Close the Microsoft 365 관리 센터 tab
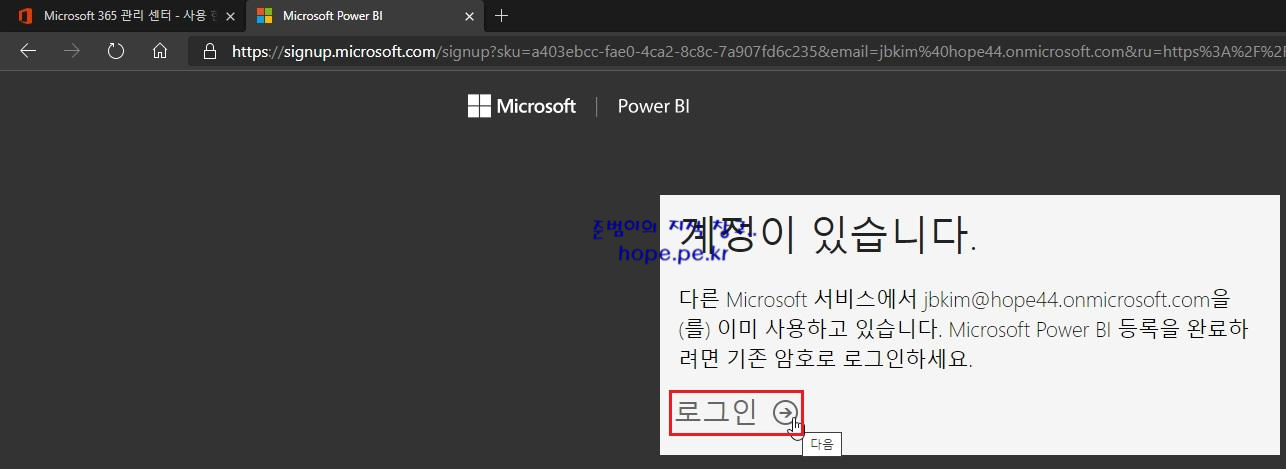Screen dimensions: 1286x469 pyautogui.click(x=229, y=16)
